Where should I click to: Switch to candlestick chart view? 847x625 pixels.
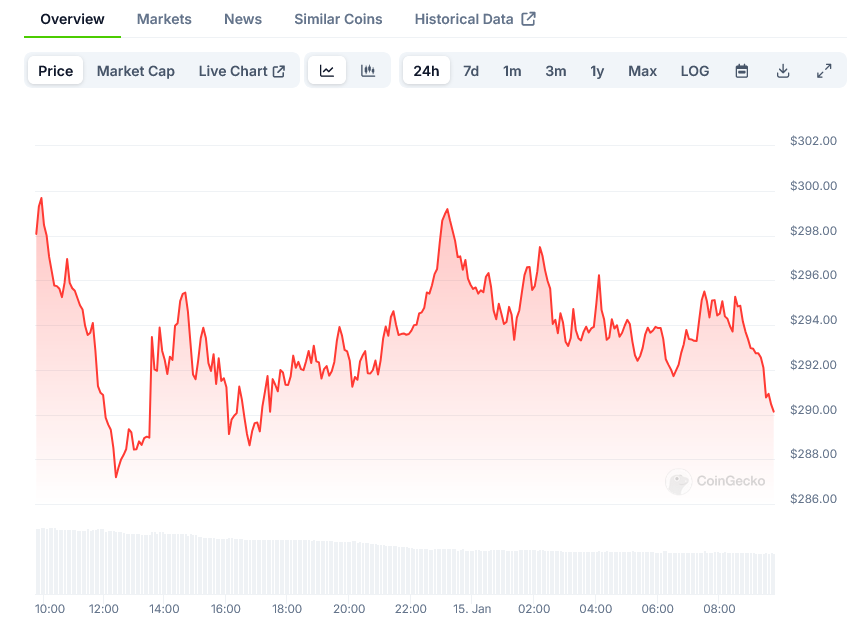tap(368, 71)
